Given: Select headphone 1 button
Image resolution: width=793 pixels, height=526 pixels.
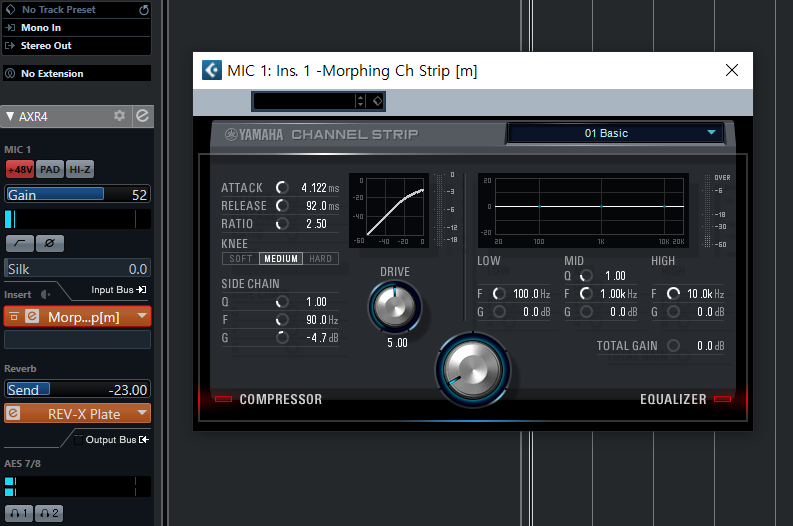Looking at the screenshot, I should click(19, 513).
